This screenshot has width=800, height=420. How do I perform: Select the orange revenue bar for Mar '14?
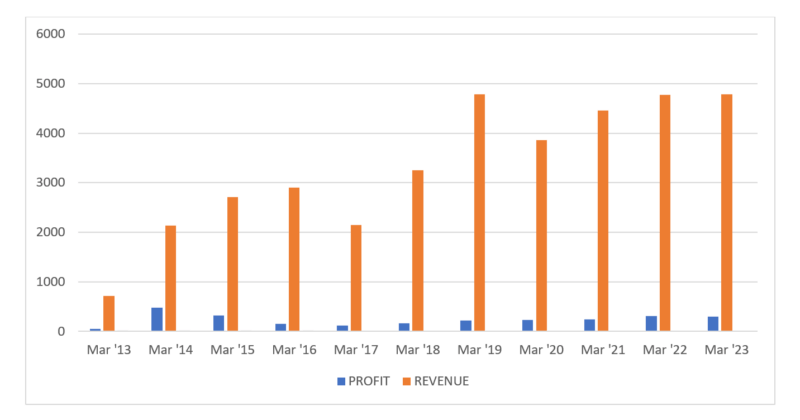171,278
